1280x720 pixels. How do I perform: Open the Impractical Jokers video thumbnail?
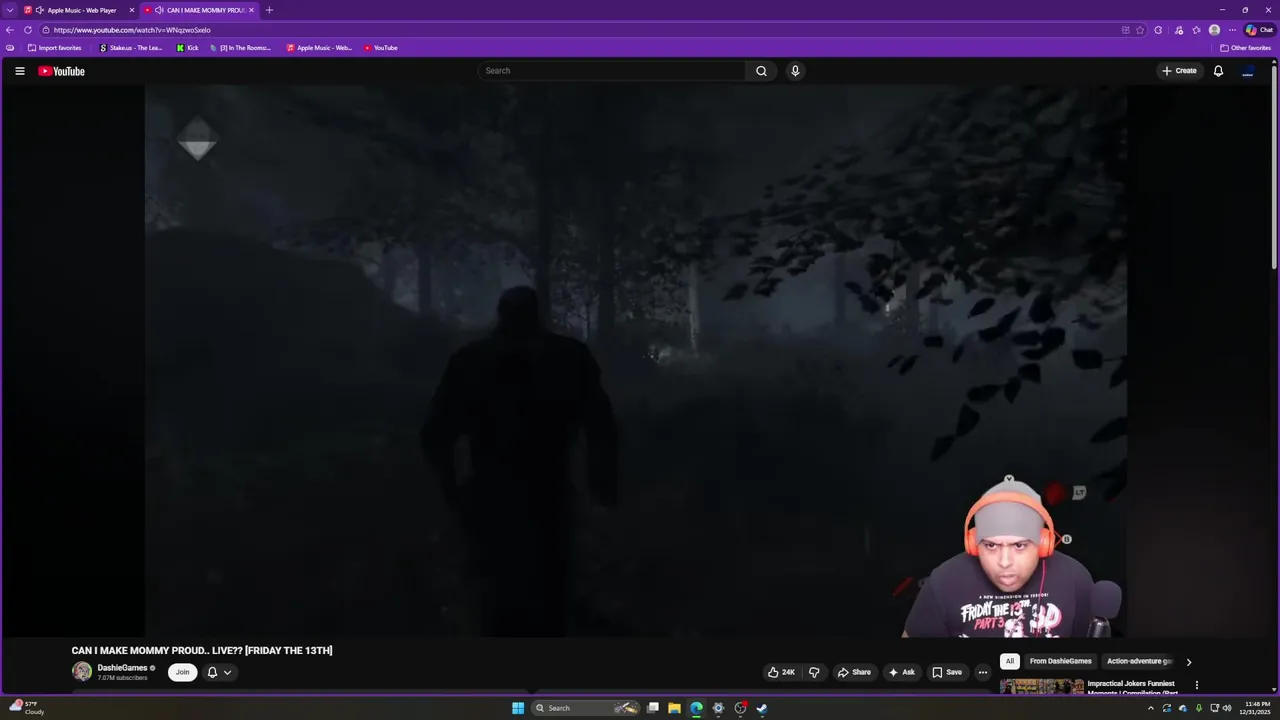click(x=1041, y=686)
